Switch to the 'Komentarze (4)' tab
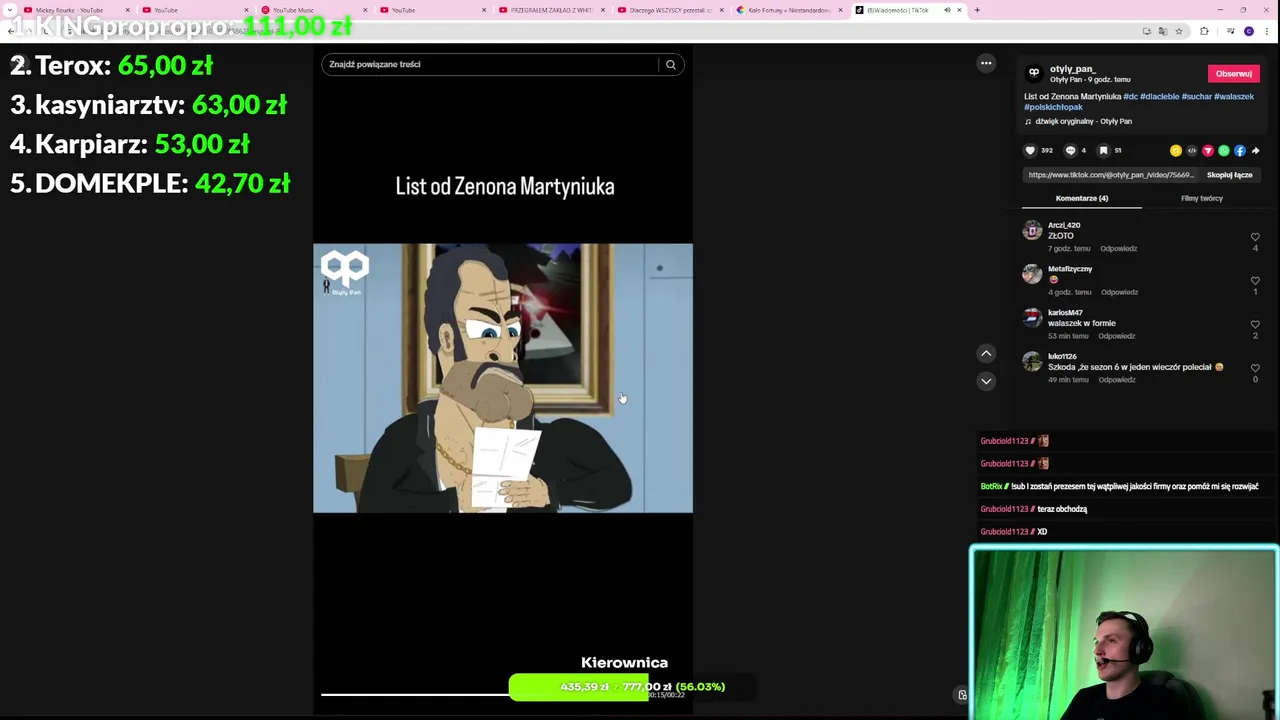 tap(1082, 198)
